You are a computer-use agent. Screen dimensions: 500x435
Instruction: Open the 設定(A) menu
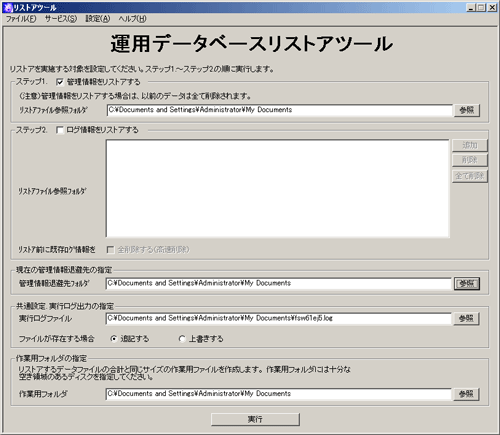point(97,19)
